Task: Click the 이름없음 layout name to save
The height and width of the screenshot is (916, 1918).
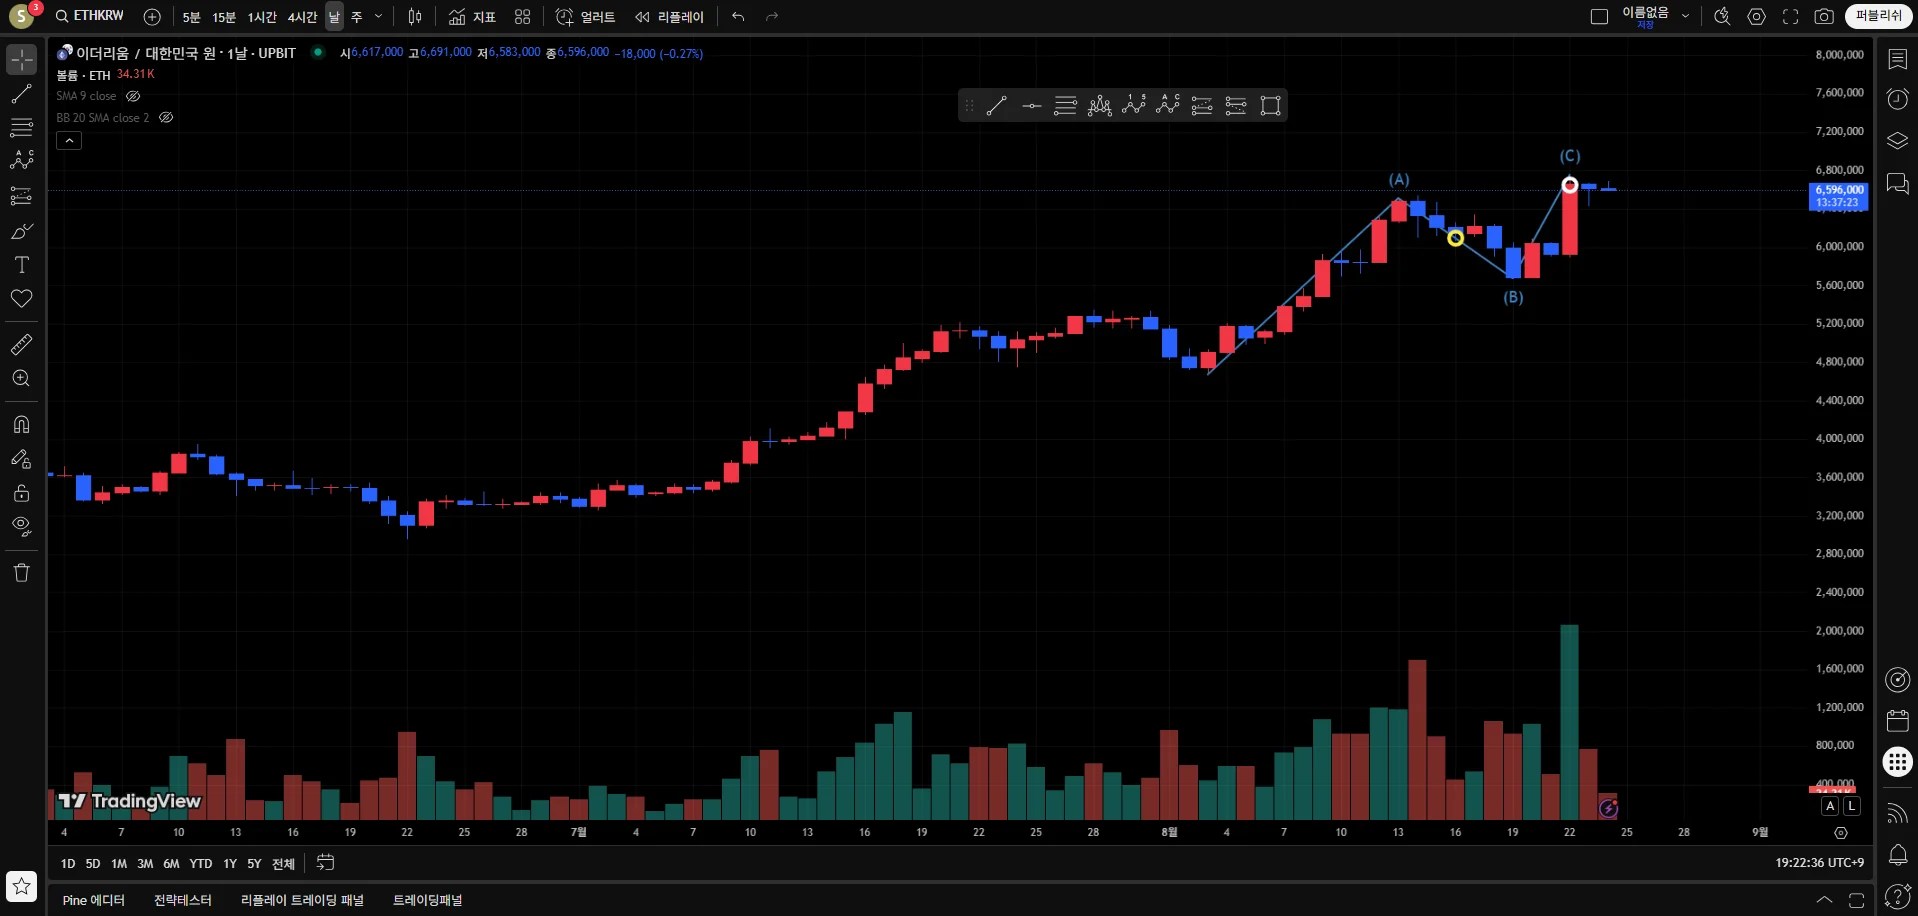Action: [1645, 16]
